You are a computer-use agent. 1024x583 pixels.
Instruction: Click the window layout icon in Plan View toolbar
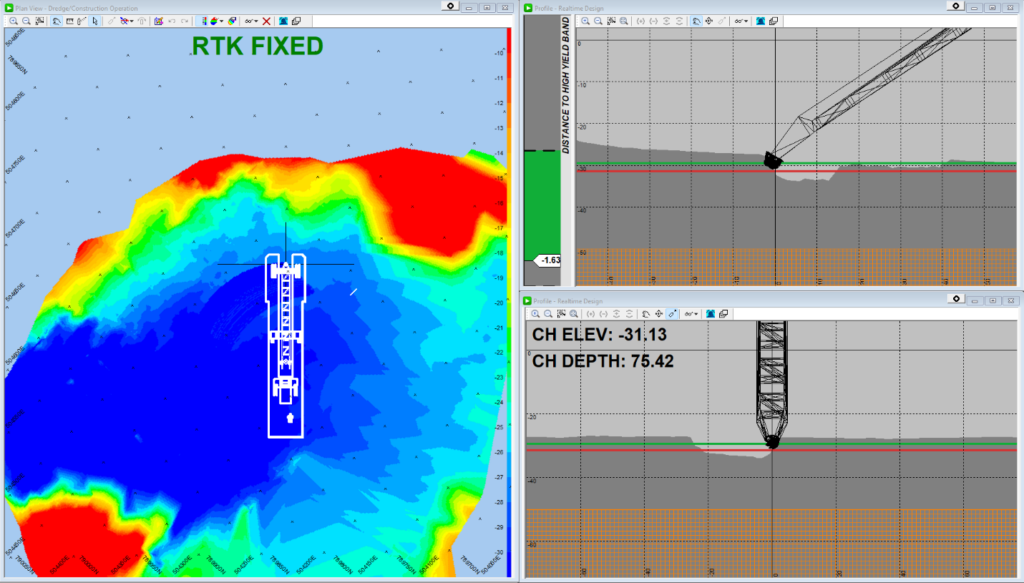pyautogui.click(x=70, y=21)
